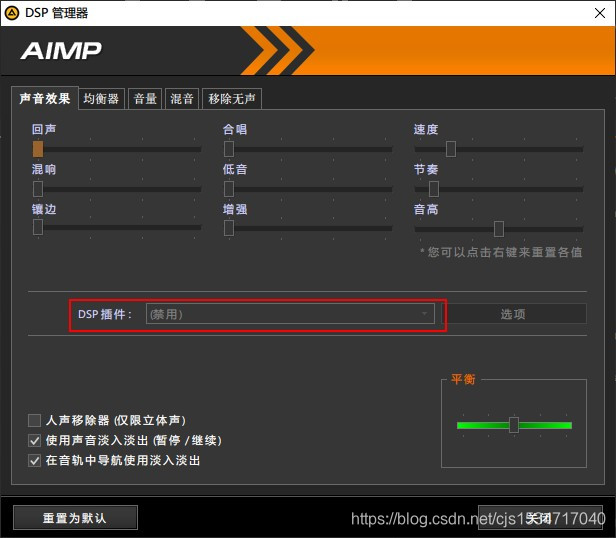Click the 合唱 slider handle
Image resolution: width=616 pixels, height=538 pixels.
pos(229,149)
